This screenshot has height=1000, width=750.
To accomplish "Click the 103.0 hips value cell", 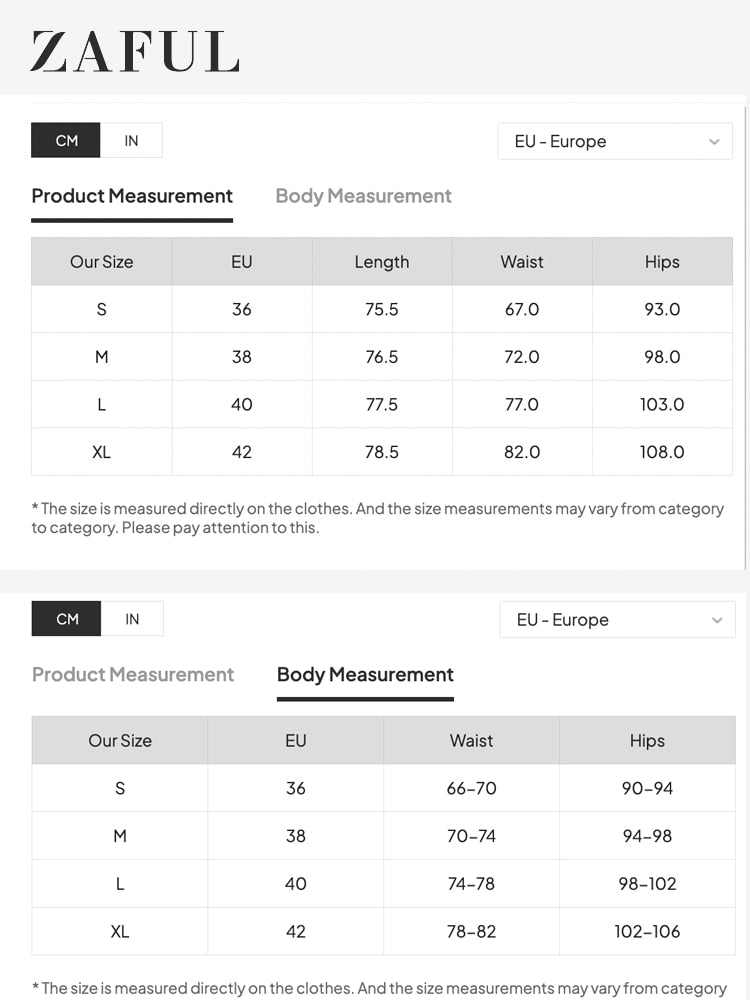I will click(662, 404).
